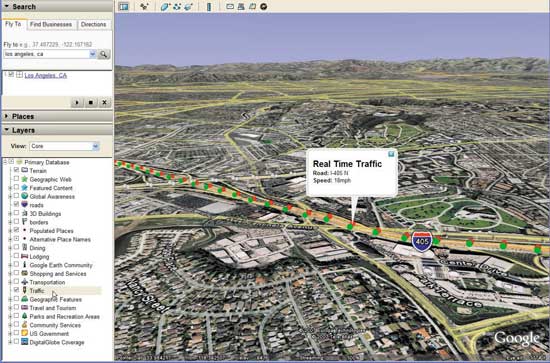Click the DigitalGlobe Coverage layer icon
This screenshot has width=550, height=363.
coord(25,342)
